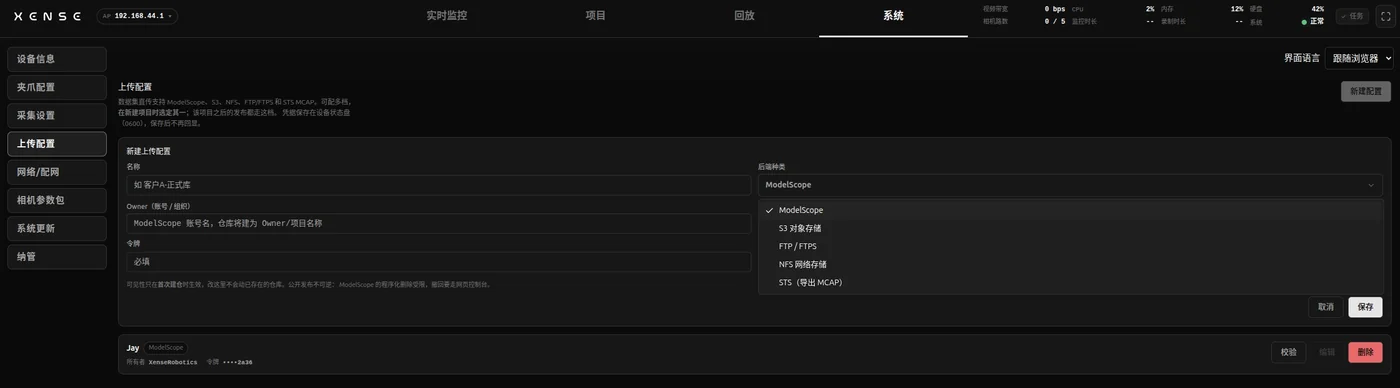
Task: Click the XENSE logo
Action: 47,16
